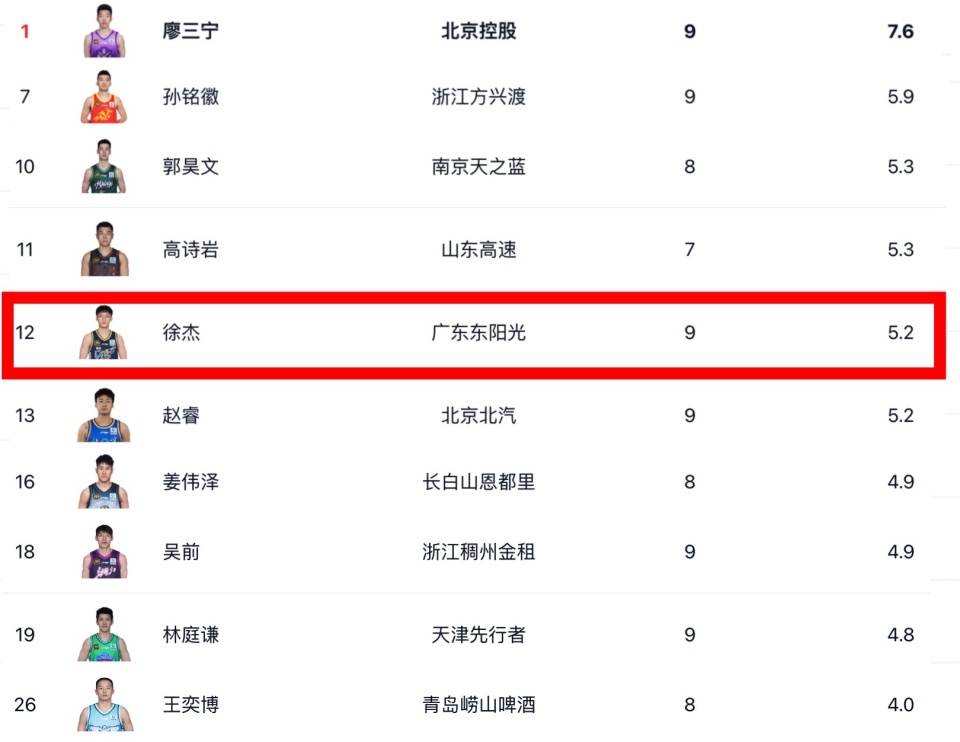This screenshot has width=960, height=742.
Task: Select team 广东东阳光
Action: tap(479, 332)
